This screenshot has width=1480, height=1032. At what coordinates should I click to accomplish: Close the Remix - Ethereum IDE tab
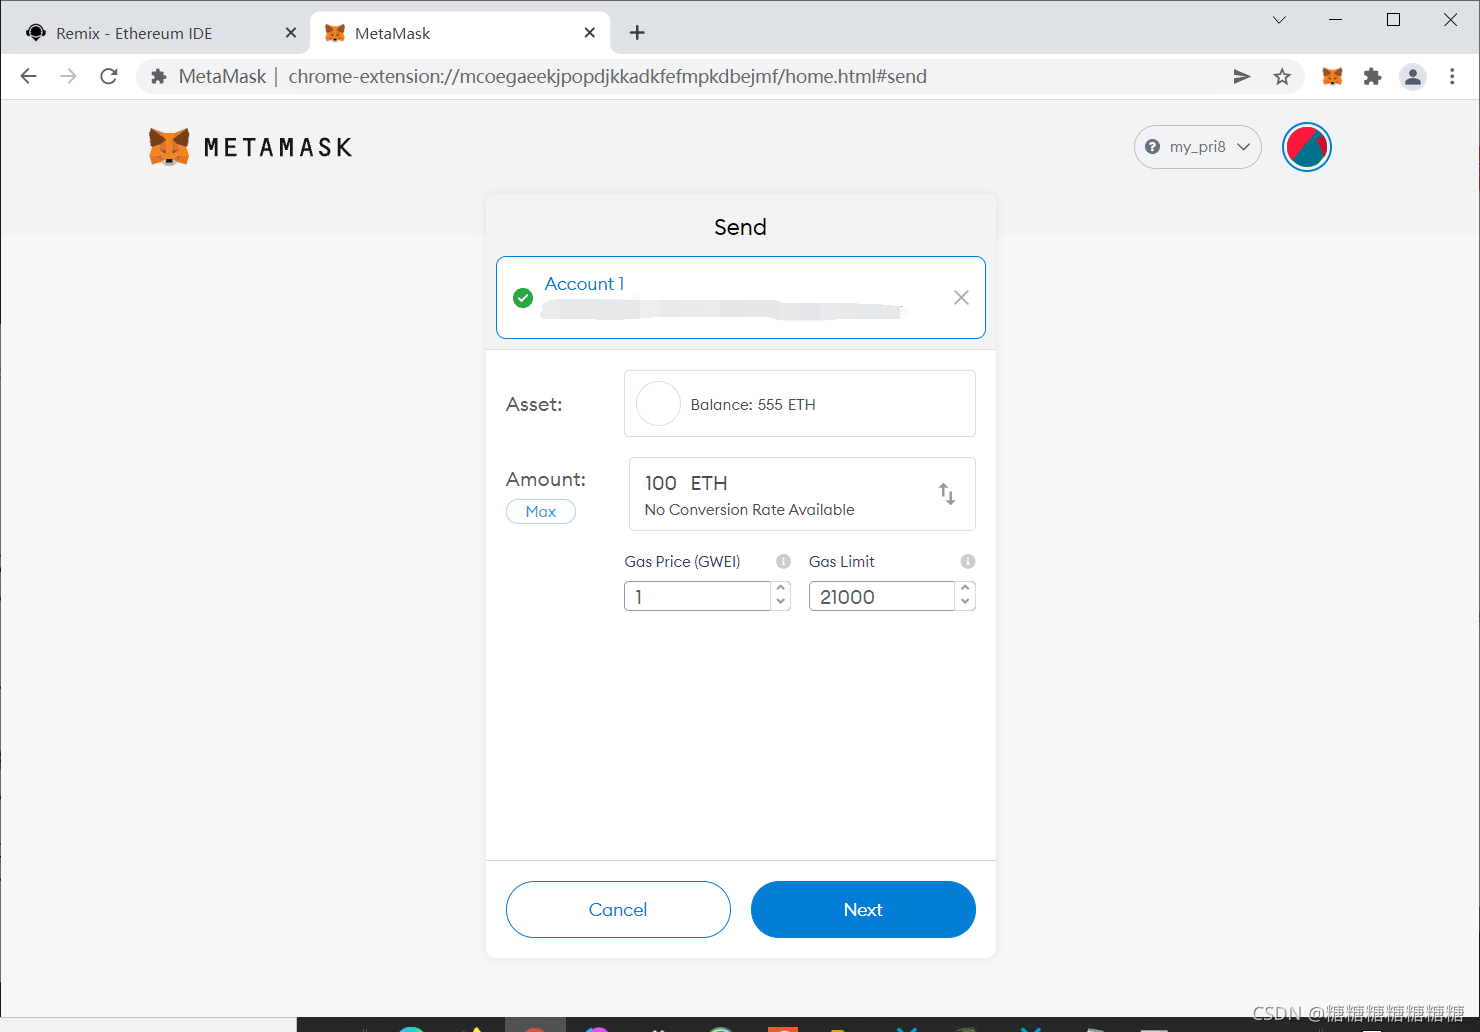pyautogui.click(x=291, y=33)
